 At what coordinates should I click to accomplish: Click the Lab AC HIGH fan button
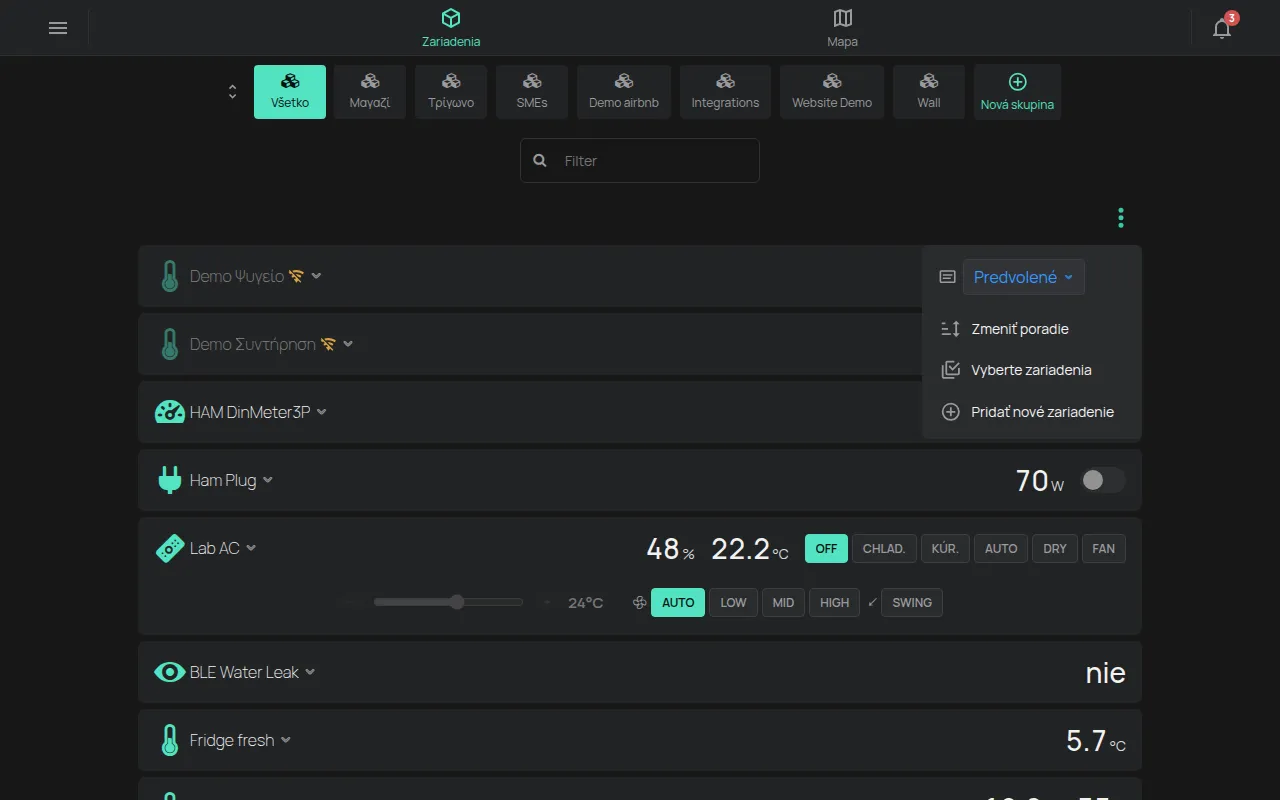[834, 603]
